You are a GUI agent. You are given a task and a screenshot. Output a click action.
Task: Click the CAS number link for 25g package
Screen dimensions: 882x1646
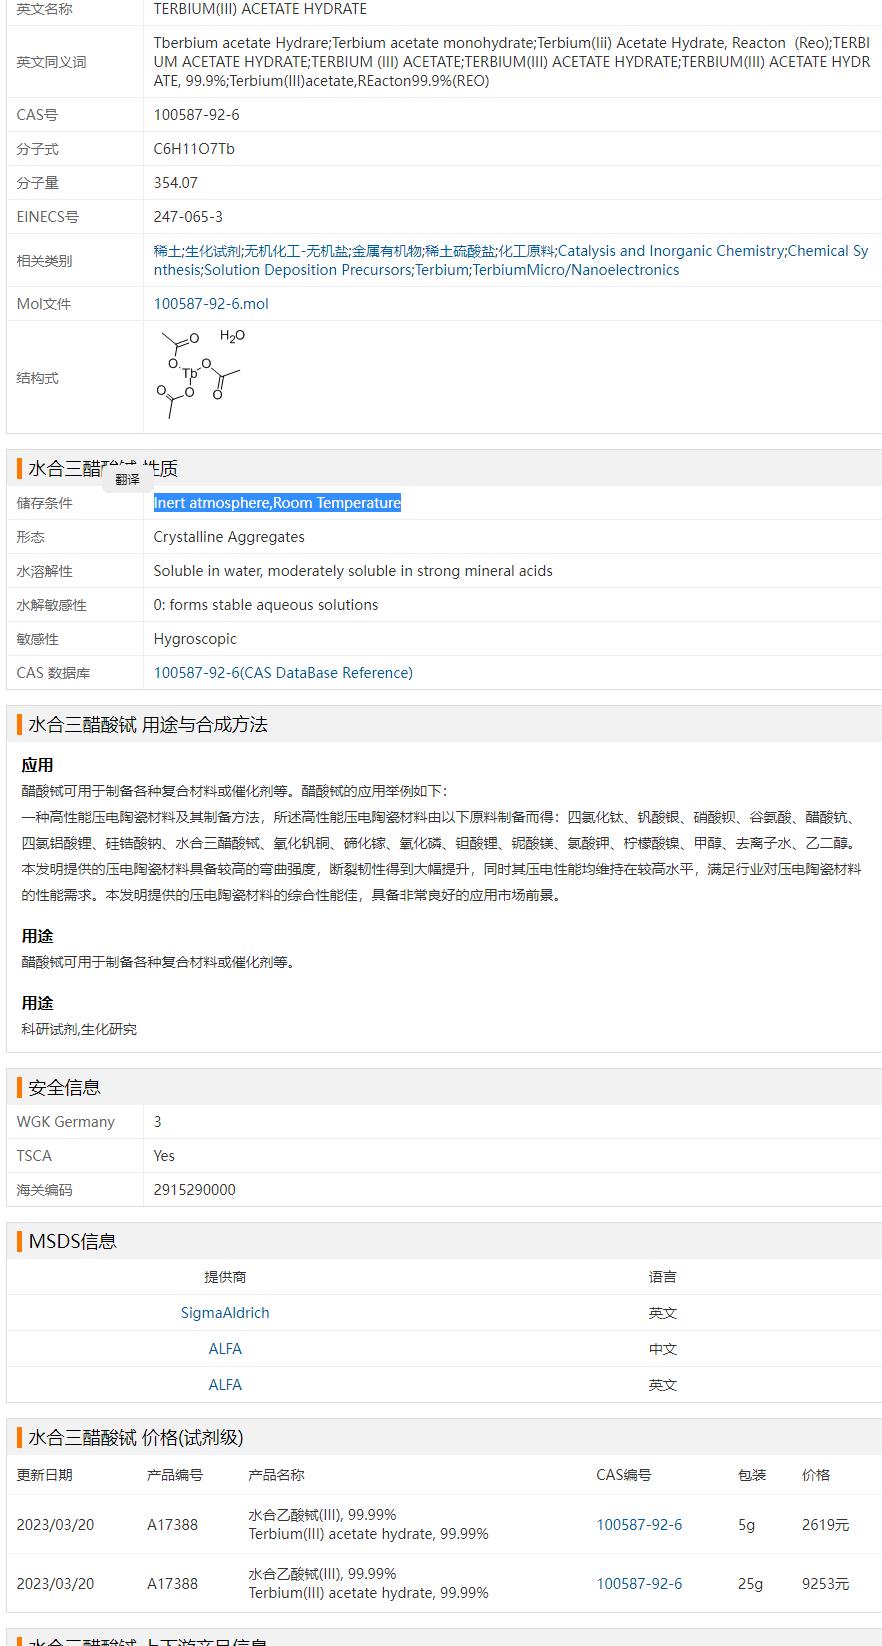[x=639, y=1584]
